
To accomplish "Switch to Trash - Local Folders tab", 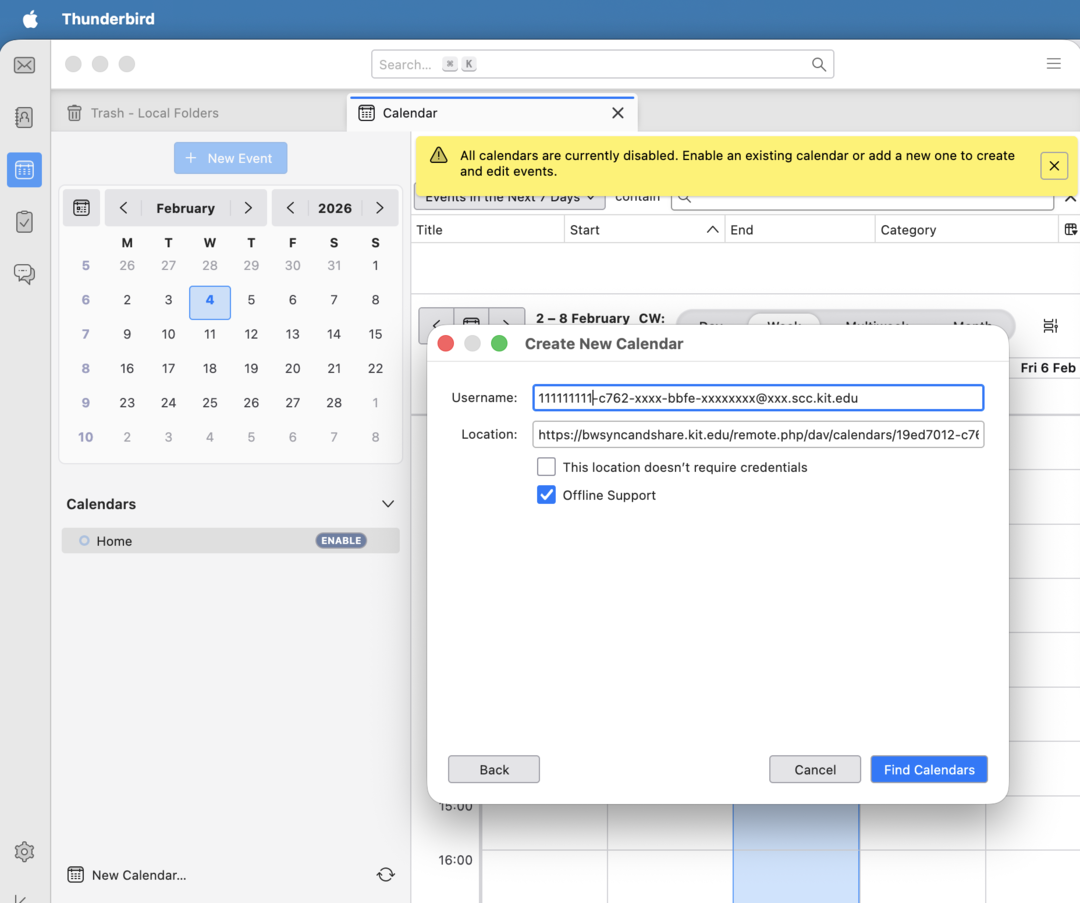I will click(154, 113).
